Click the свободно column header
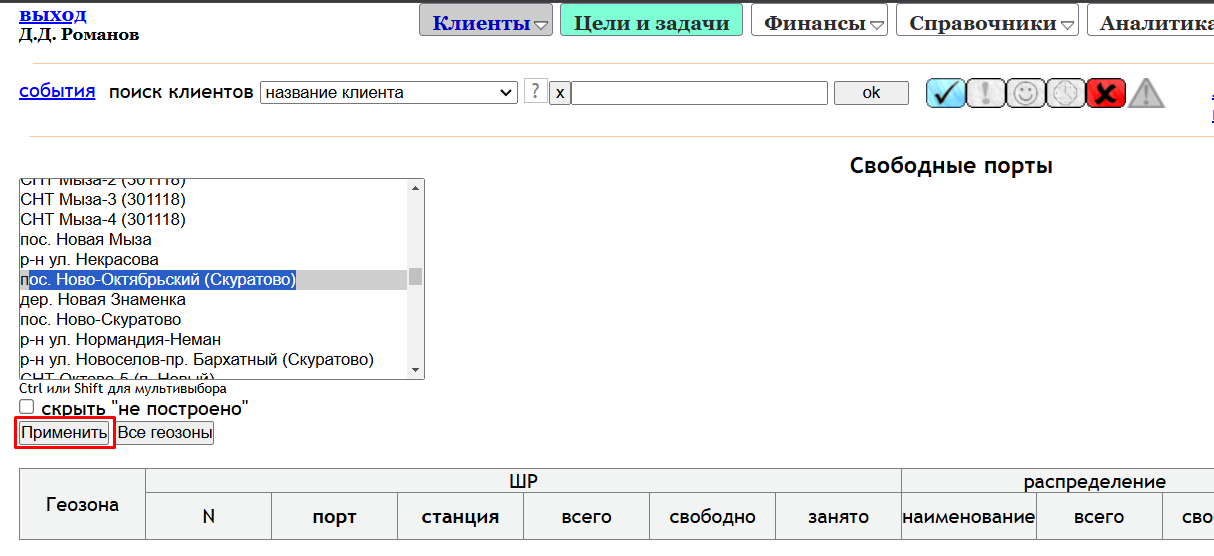The height and width of the screenshot is (556, 1214). click(x=712, y=517)
